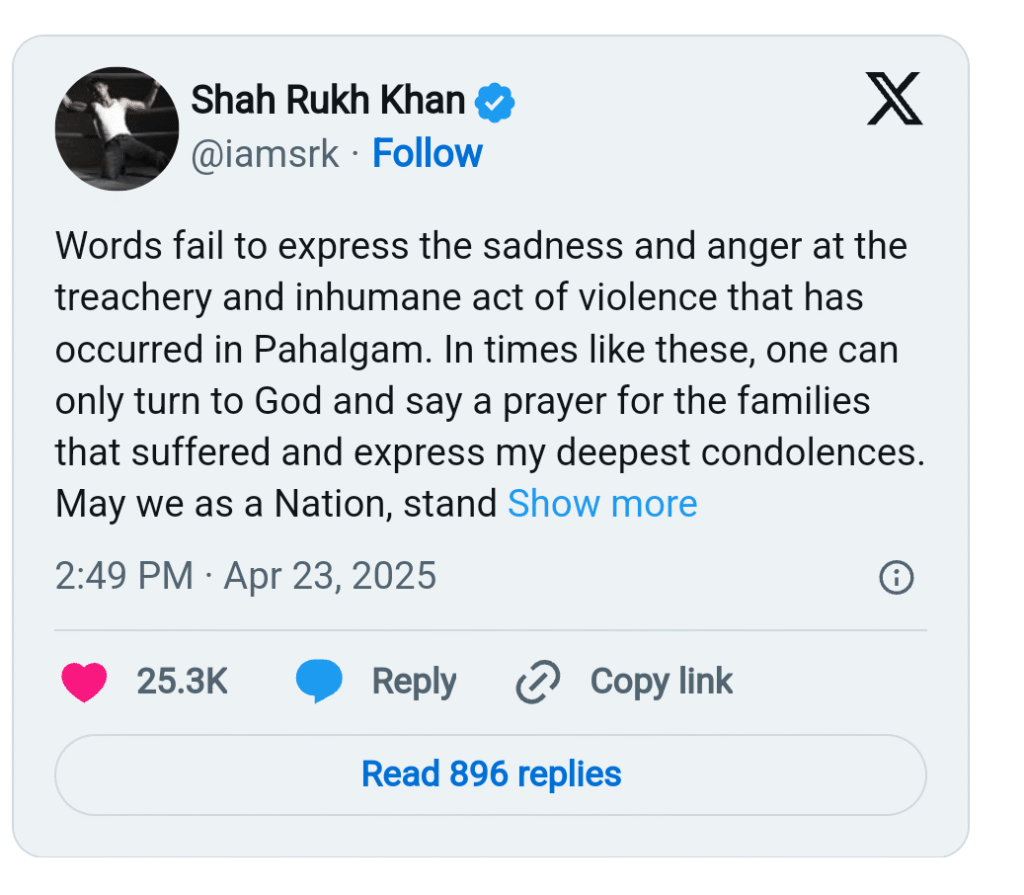Follow the @iamsrk account
The height and width of the screenshot is (895, 1024).
(x=427, y=154)
